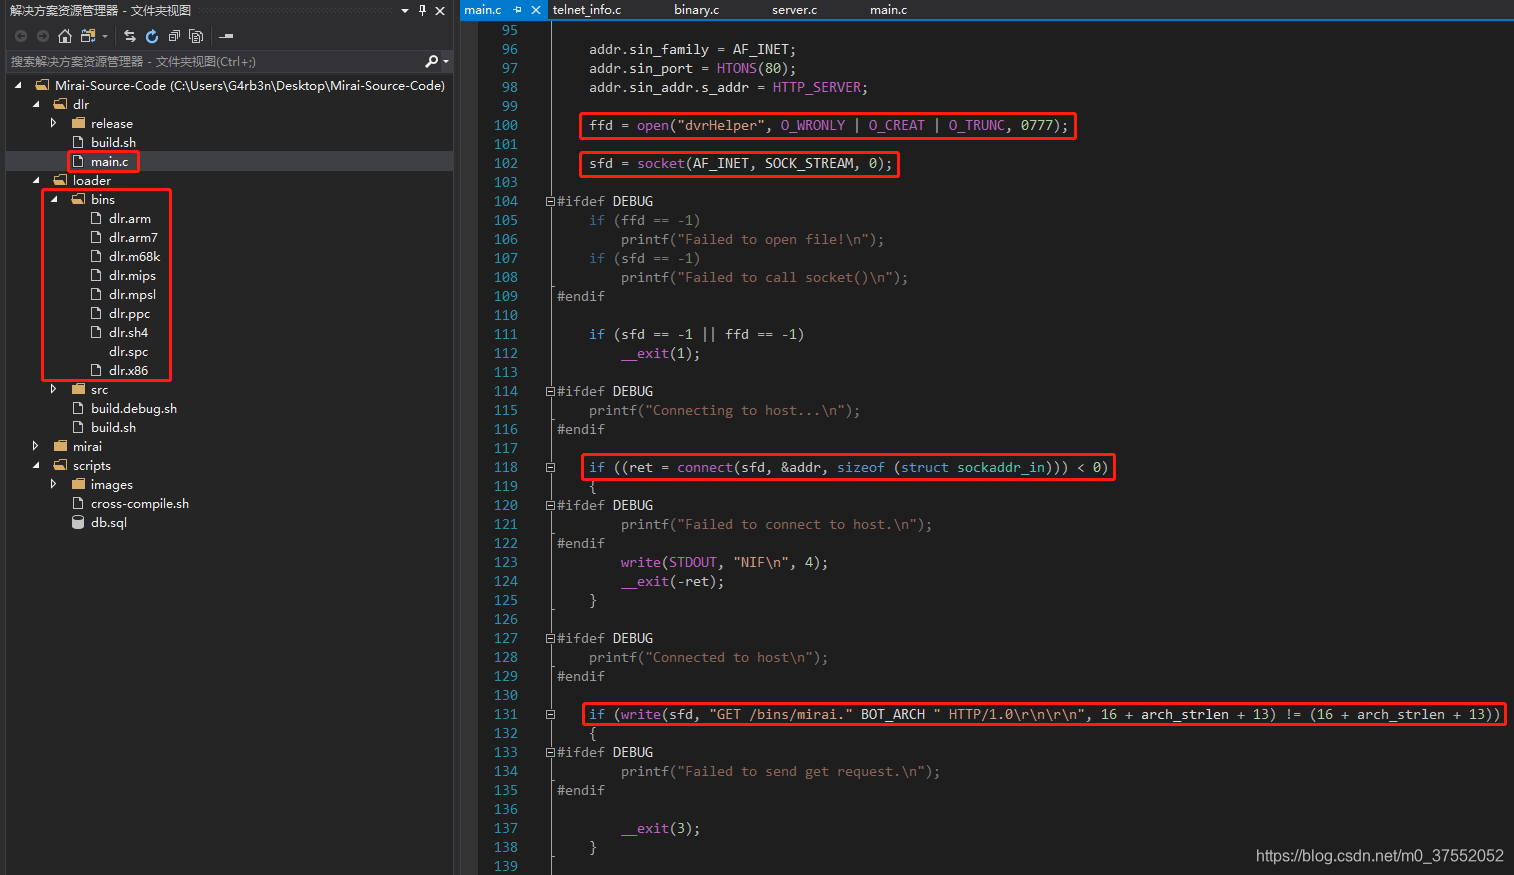Toggle the auto-hide pin on Solution Explorer

(x=422, y=11)
